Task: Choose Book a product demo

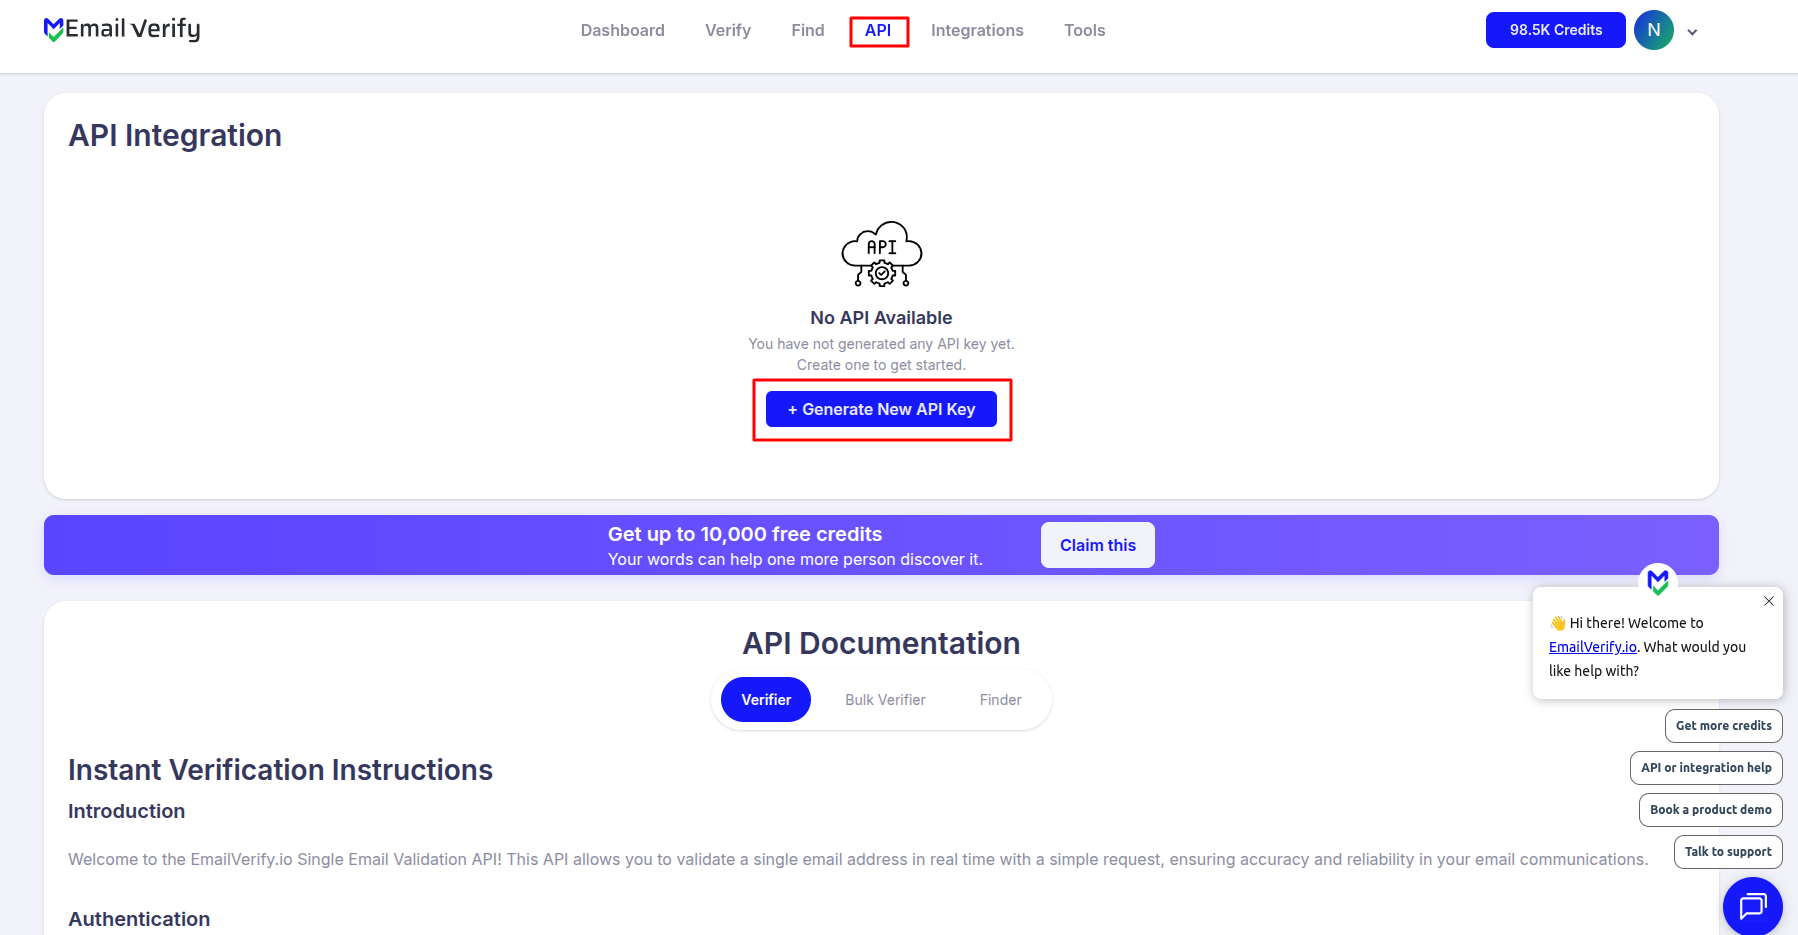Action: [x=1710, y=810]
